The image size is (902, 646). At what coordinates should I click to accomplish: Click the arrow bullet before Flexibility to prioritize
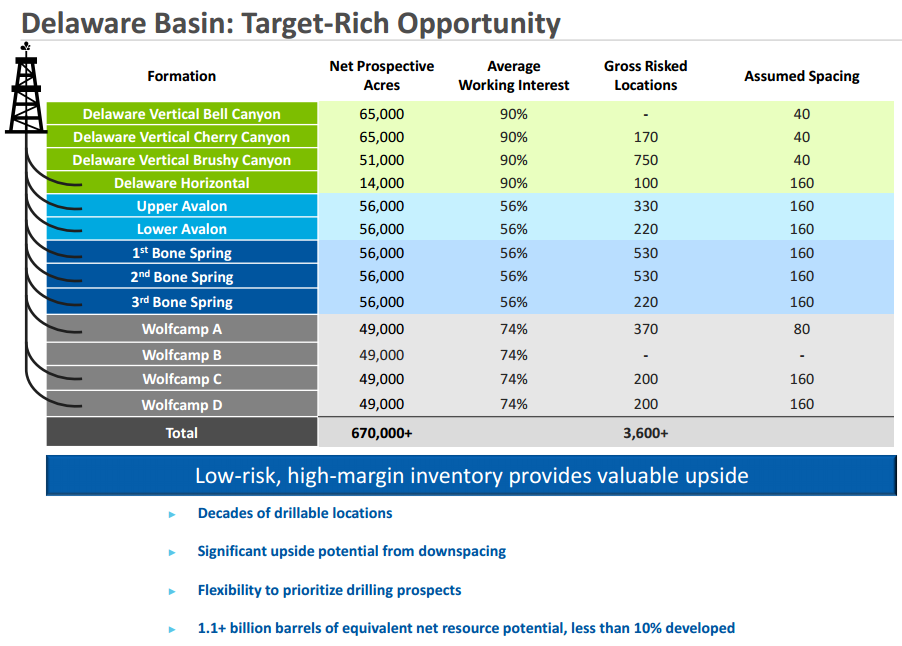[x=172, y=591]
